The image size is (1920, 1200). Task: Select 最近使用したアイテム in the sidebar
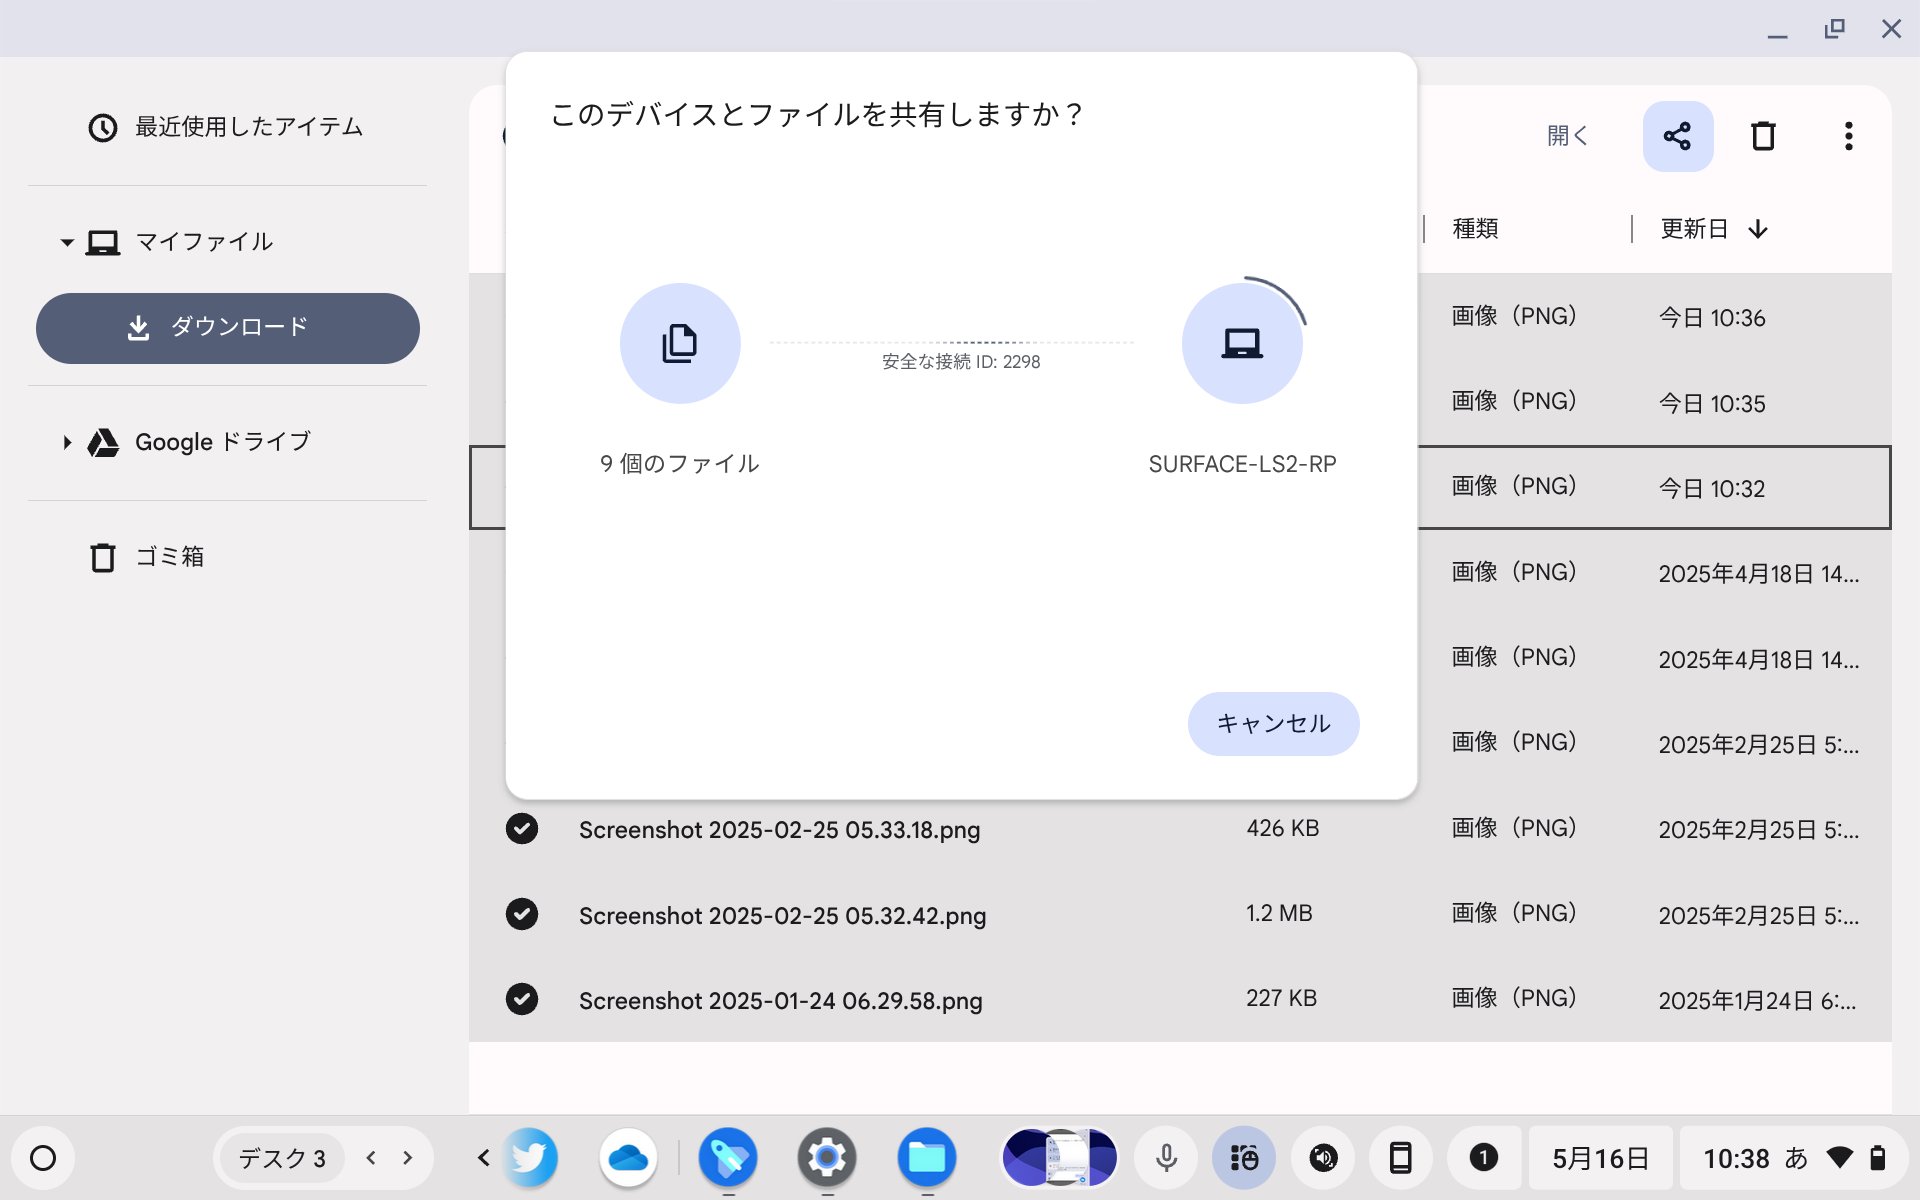click(247, 127)
